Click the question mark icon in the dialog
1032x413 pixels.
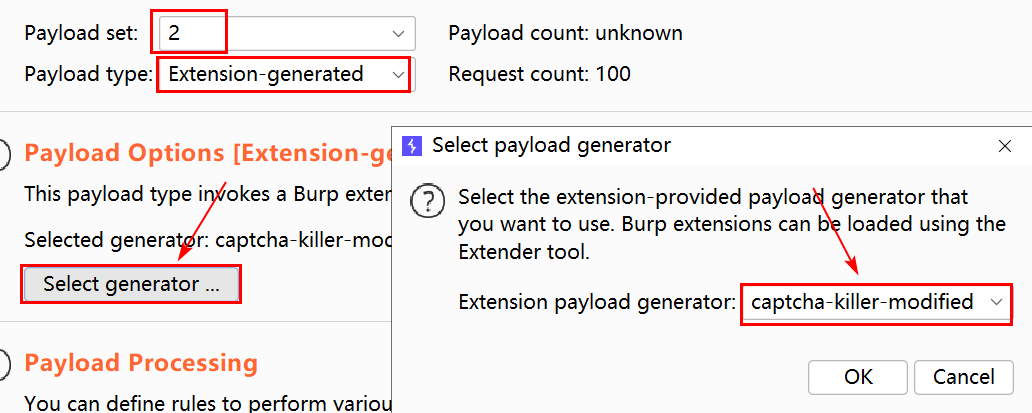(428, 203)
